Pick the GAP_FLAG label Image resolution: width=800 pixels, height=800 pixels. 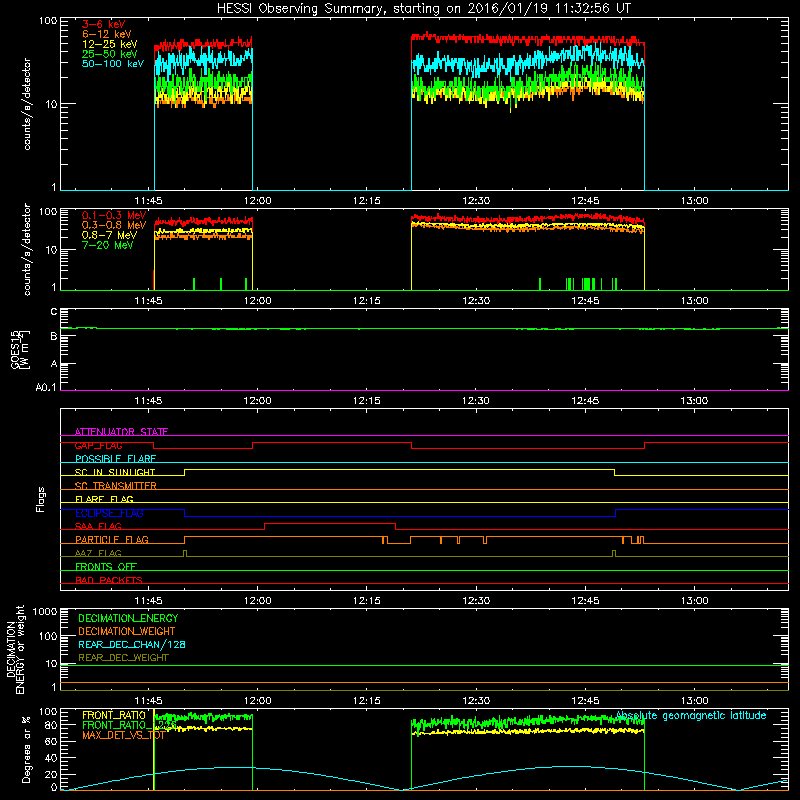(98, 445)
